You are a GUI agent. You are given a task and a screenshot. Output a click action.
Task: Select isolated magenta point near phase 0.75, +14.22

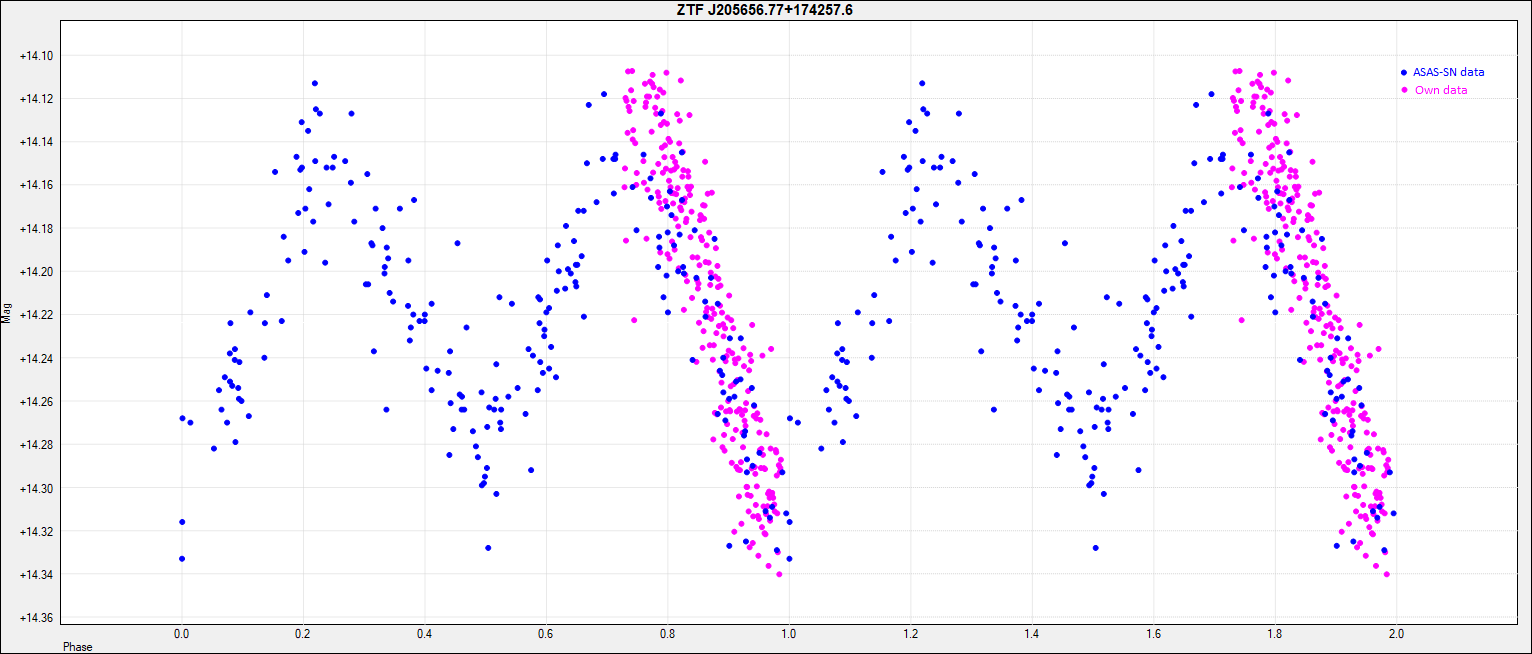[x=634, y=320]
